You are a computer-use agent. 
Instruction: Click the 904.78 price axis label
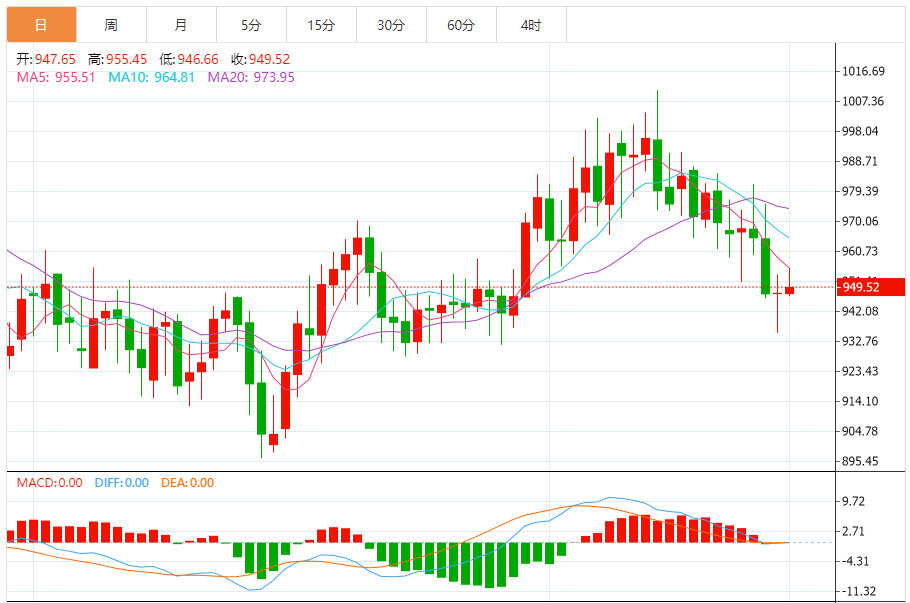(861, 431)
